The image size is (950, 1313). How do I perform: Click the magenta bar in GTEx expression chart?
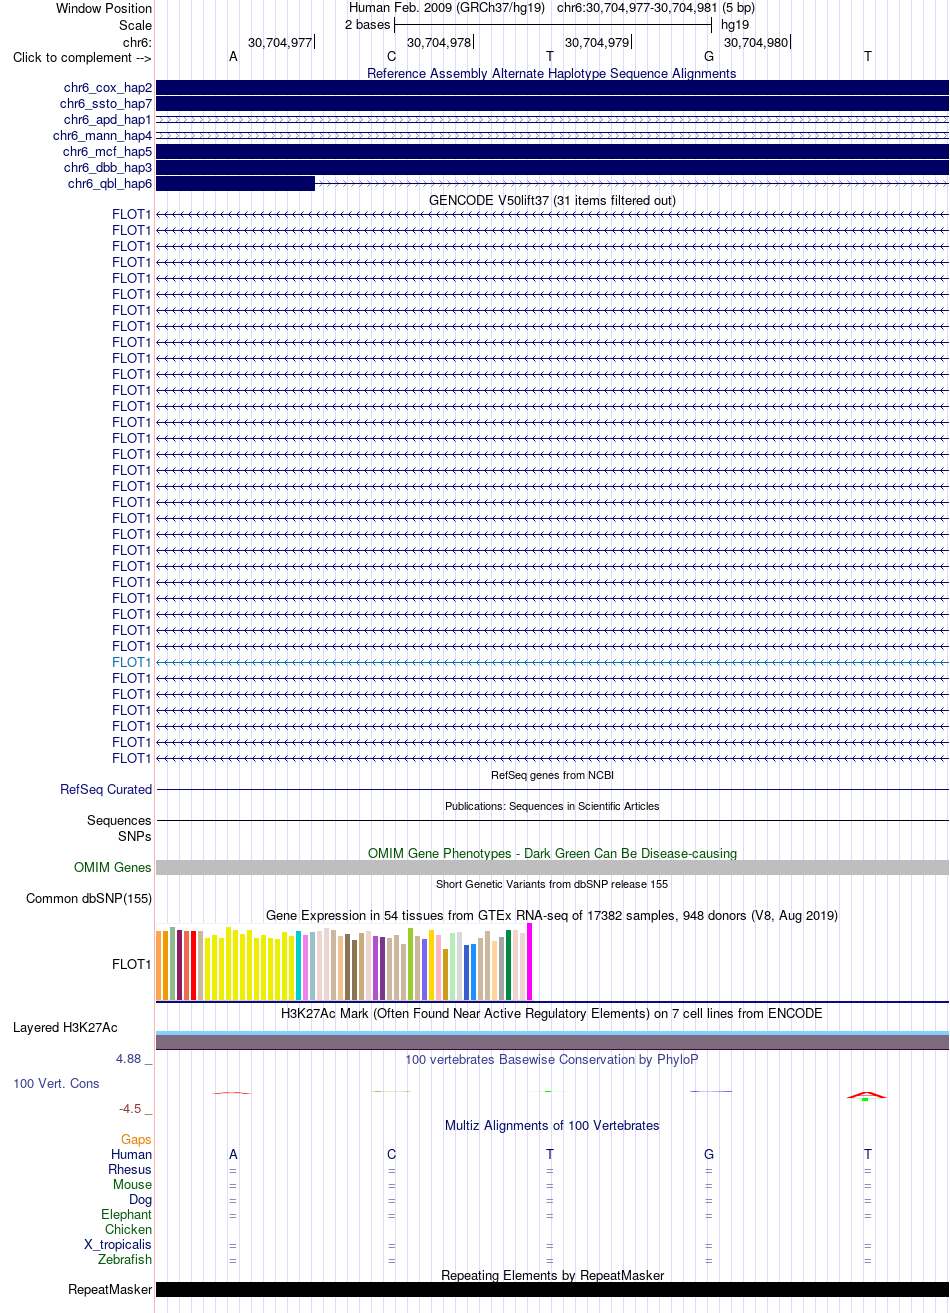pyautogui.click(x=530, y=961)
